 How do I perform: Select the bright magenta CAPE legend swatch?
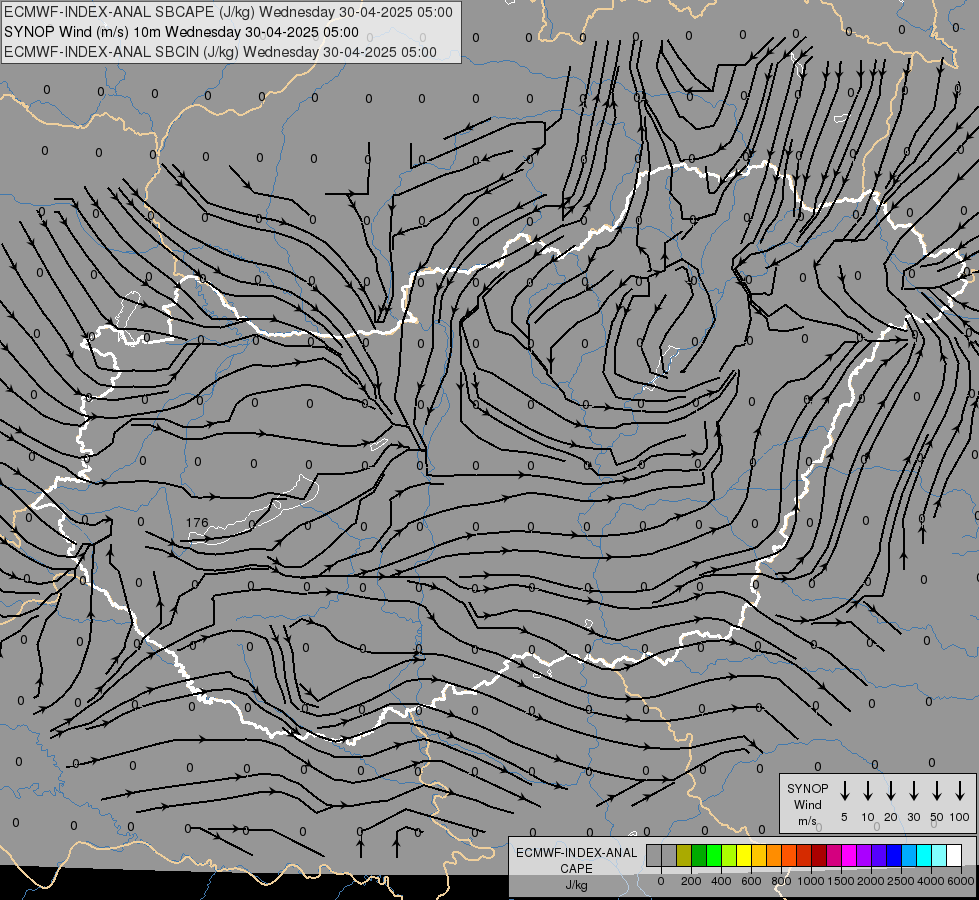pos(849,855)
